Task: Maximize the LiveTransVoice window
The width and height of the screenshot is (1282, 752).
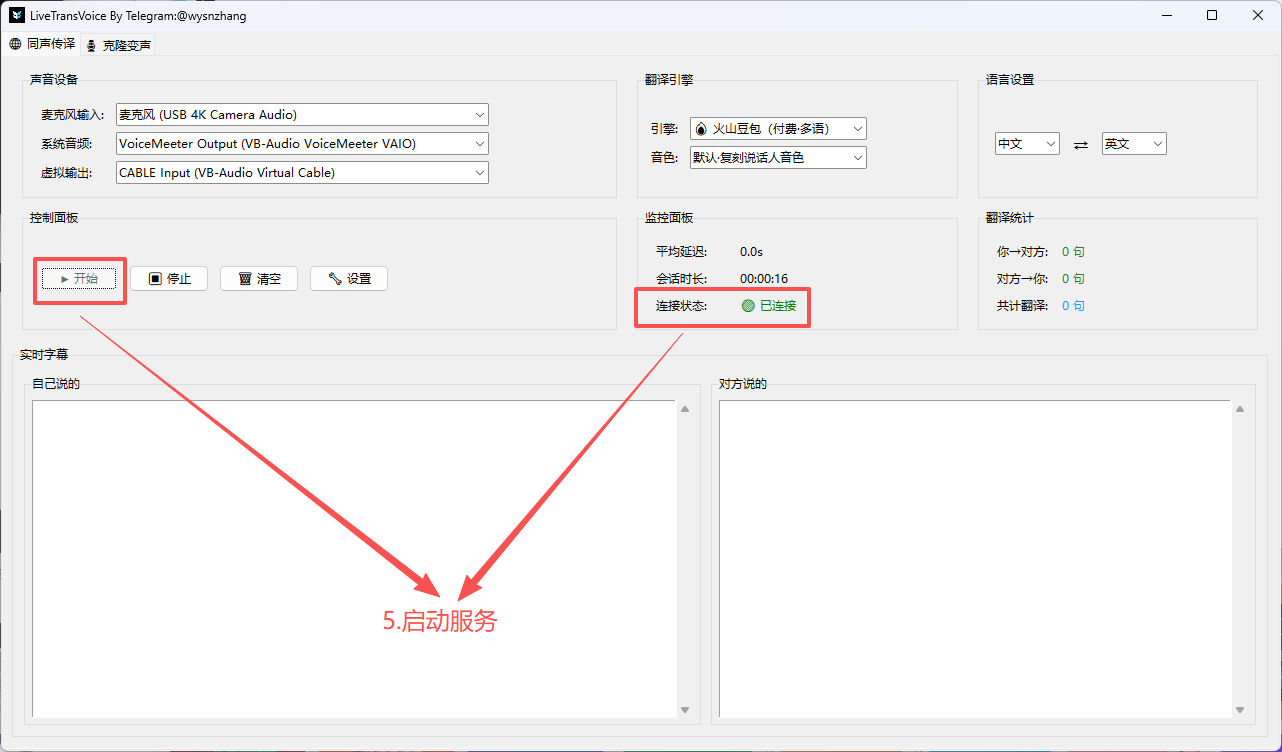Action: (x=1212, y=15)
